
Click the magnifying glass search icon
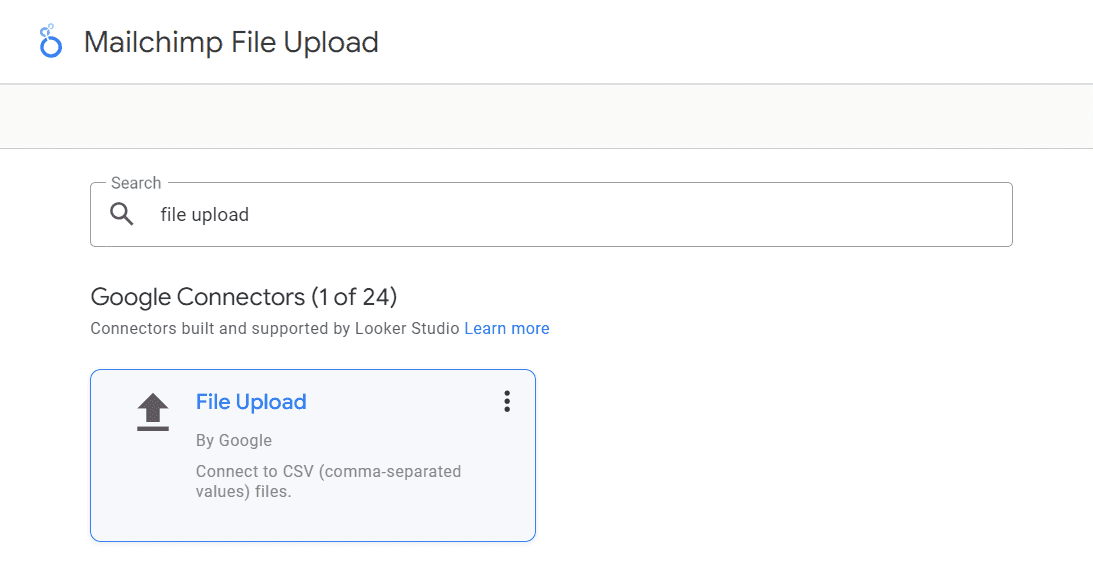tap(122, 214)
